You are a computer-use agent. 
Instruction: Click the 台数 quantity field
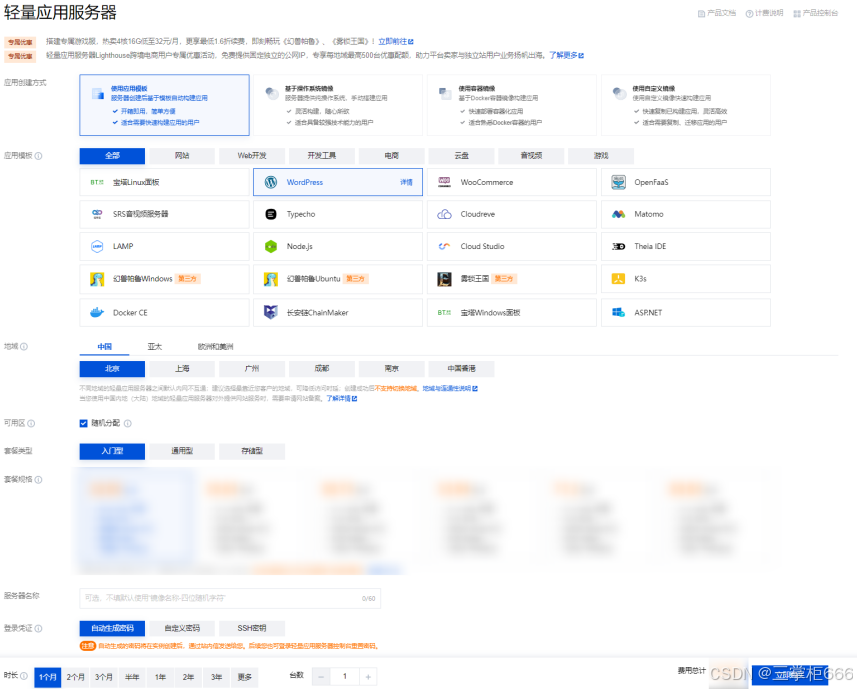click(x=345, y=677)
